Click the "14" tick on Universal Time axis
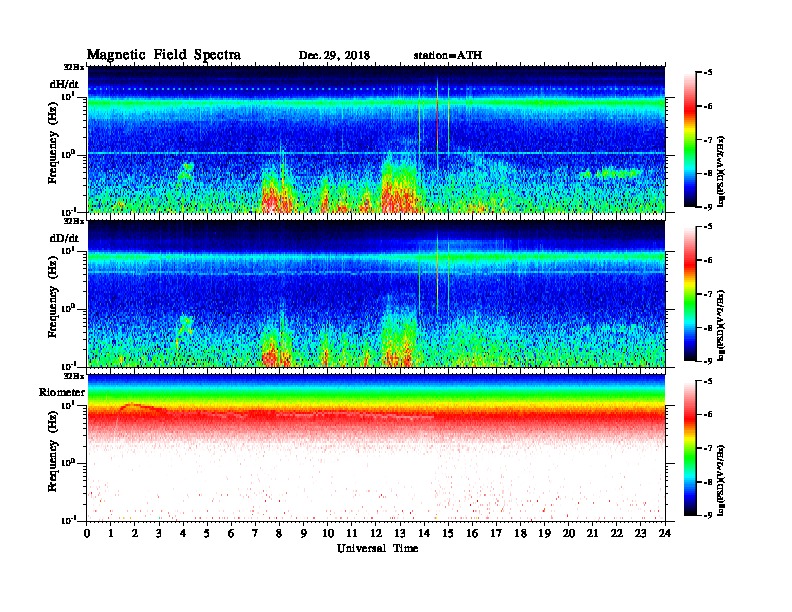The image size is (792, 612). pyautogui.click(x=424, y=534)
